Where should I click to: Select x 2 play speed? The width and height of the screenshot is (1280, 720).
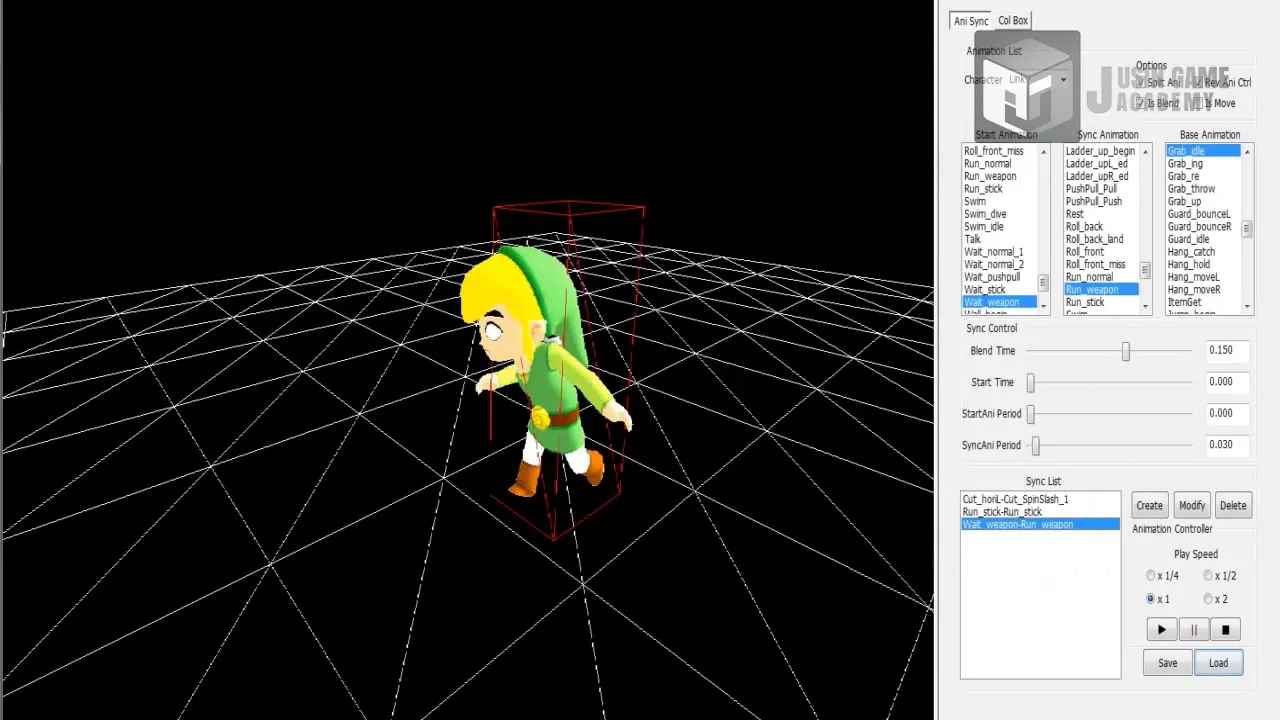[1208, 599]
